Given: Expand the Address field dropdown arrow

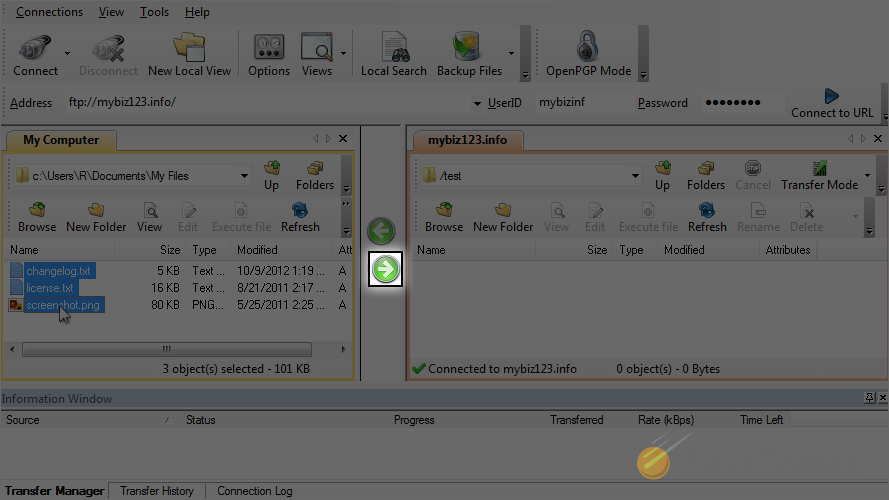Looking at the screenshot, I should tap(477, 103).
